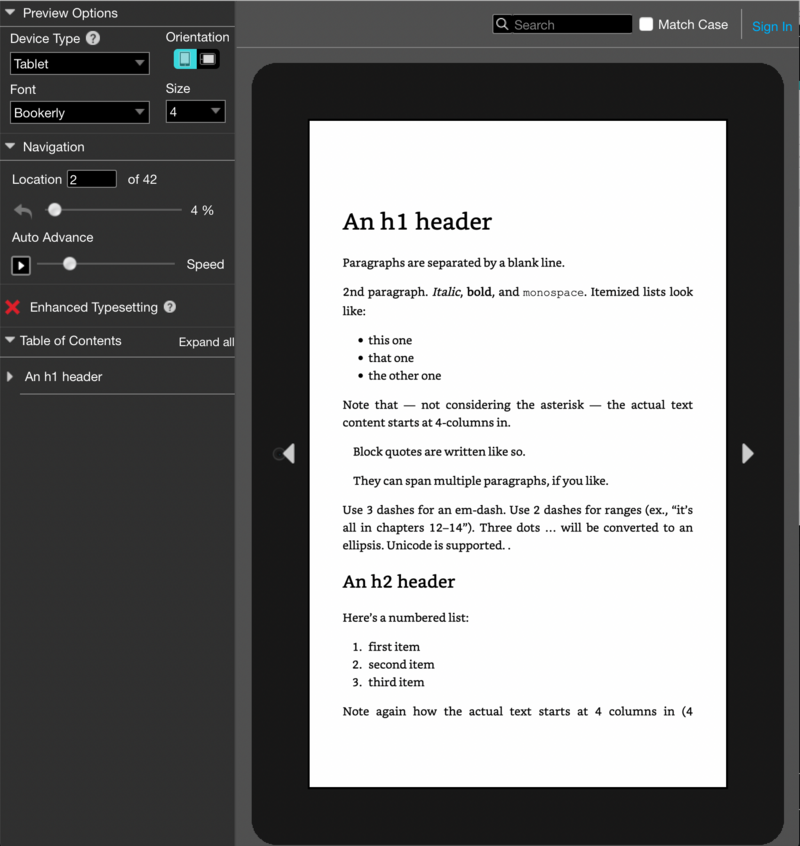
Task: Click the 'of 42' location total
Action: point(142,179)
